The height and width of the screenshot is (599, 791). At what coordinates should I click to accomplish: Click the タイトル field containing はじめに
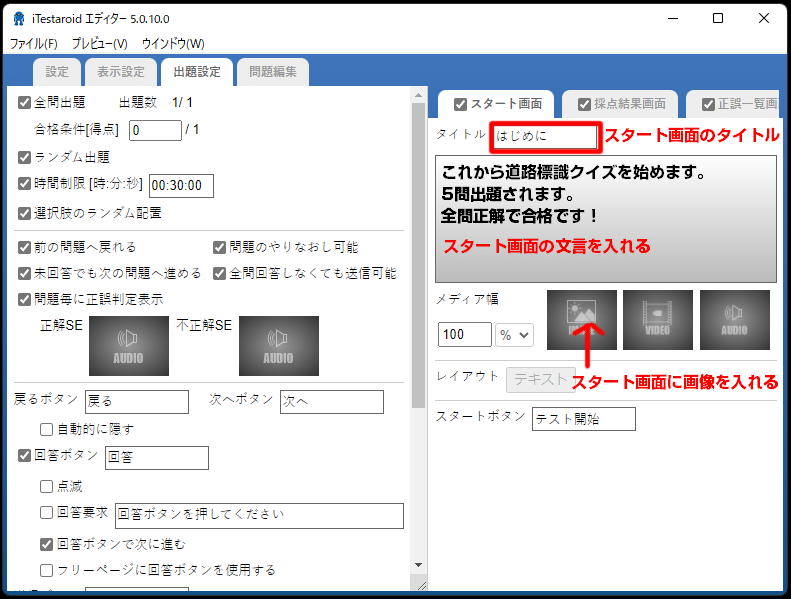545,136
